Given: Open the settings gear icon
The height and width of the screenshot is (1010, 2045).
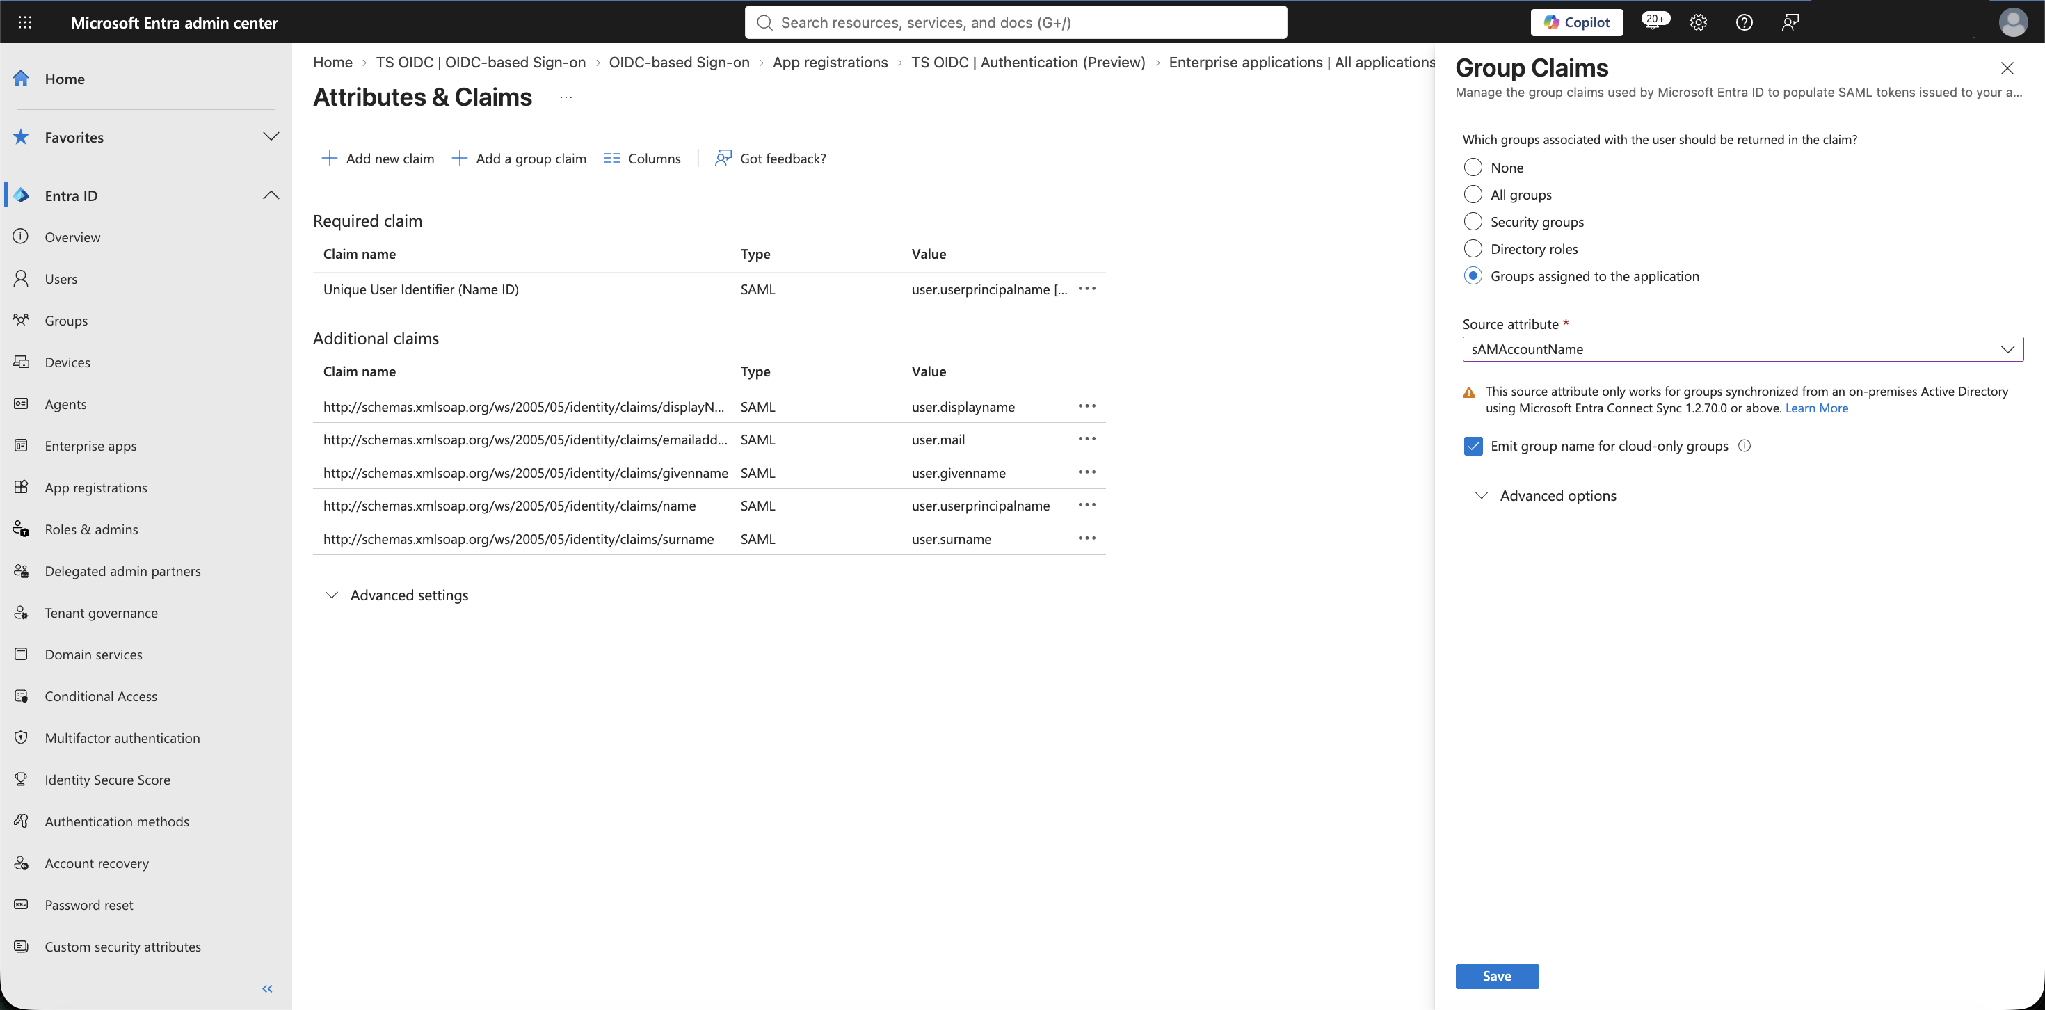Looking at the screenshot, I should (1698, 22).
